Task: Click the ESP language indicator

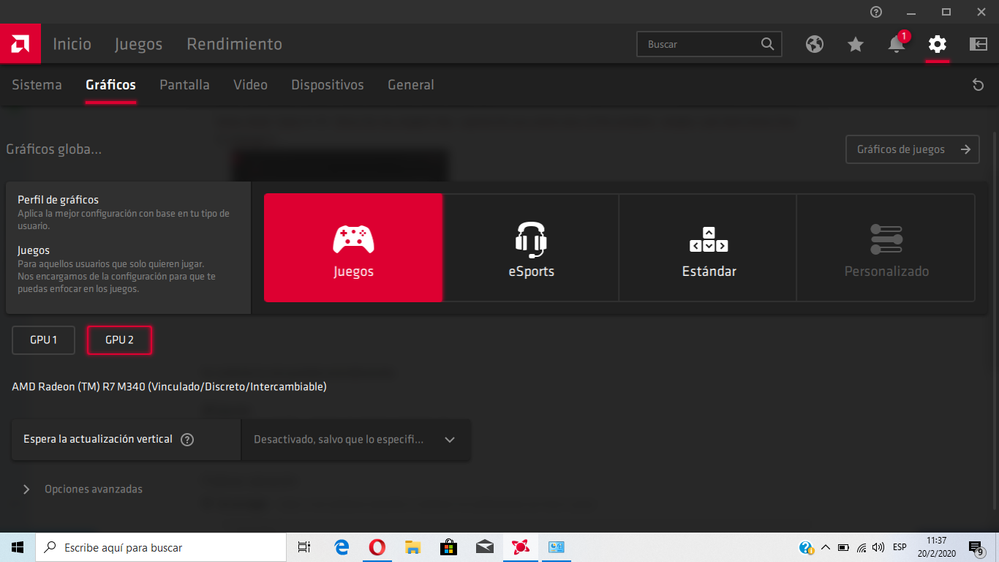Action: (x=900, y=547)
